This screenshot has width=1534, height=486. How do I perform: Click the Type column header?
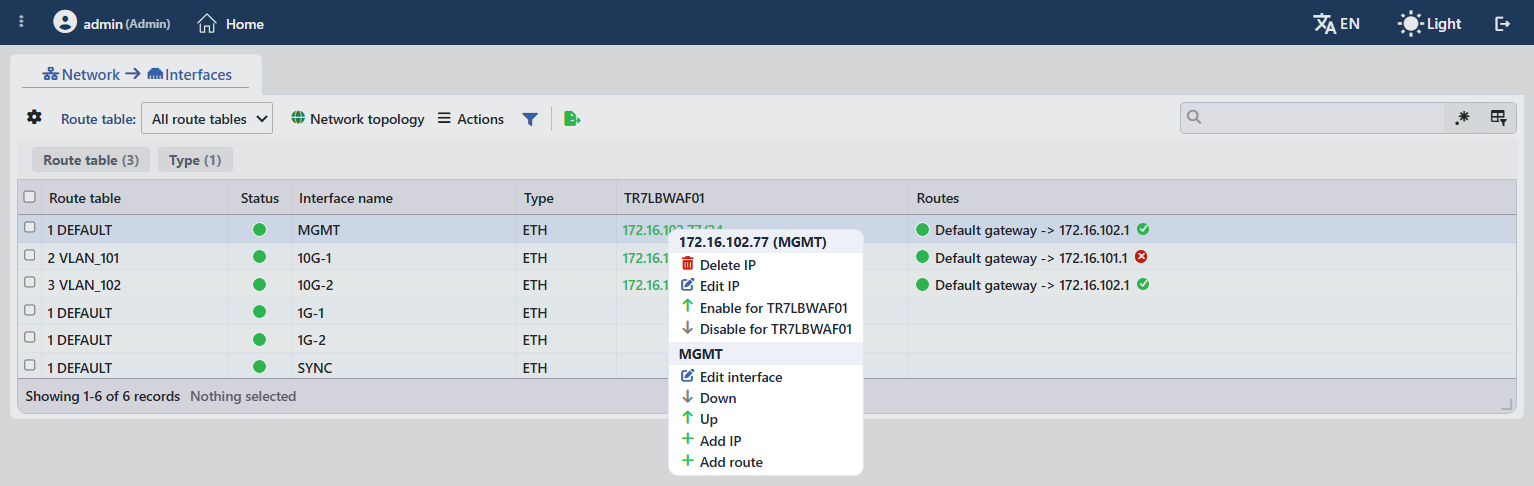point(566,198)
